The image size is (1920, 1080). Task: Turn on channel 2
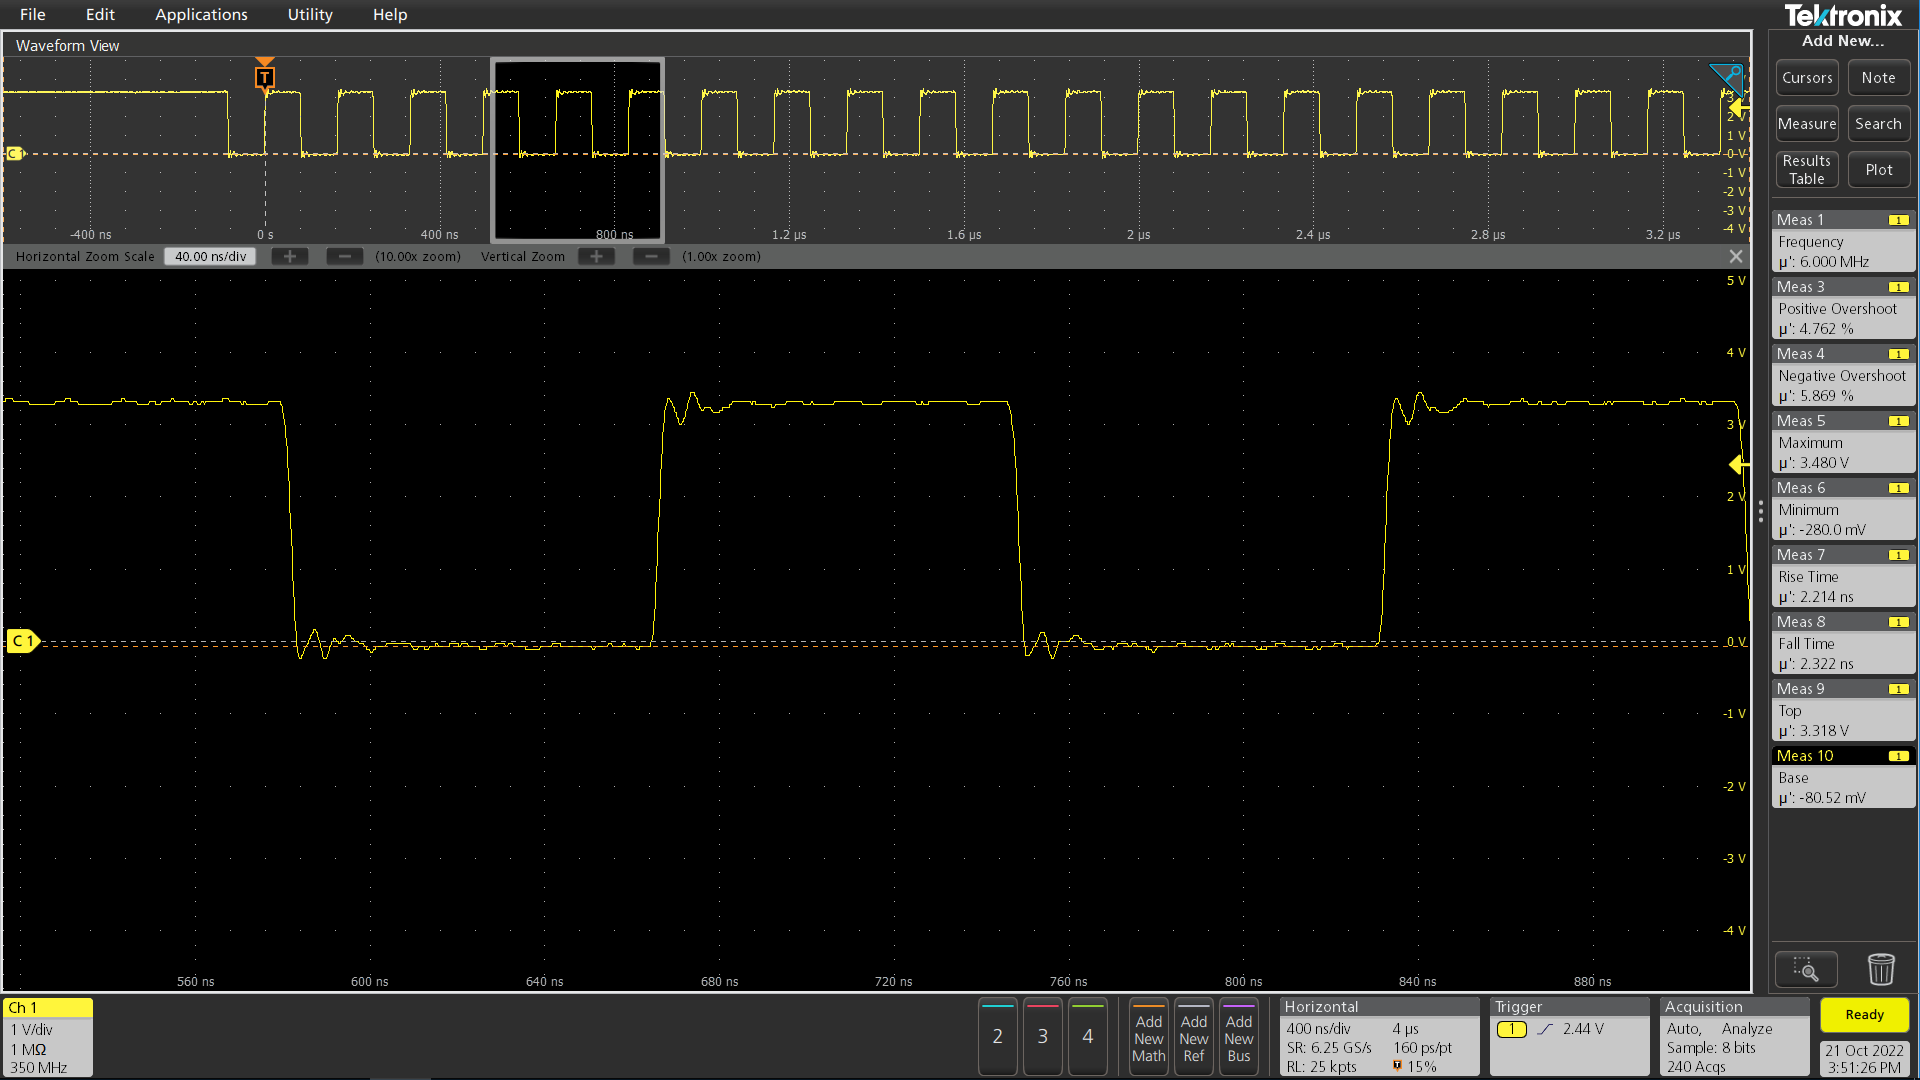(x=997, y=1037)
